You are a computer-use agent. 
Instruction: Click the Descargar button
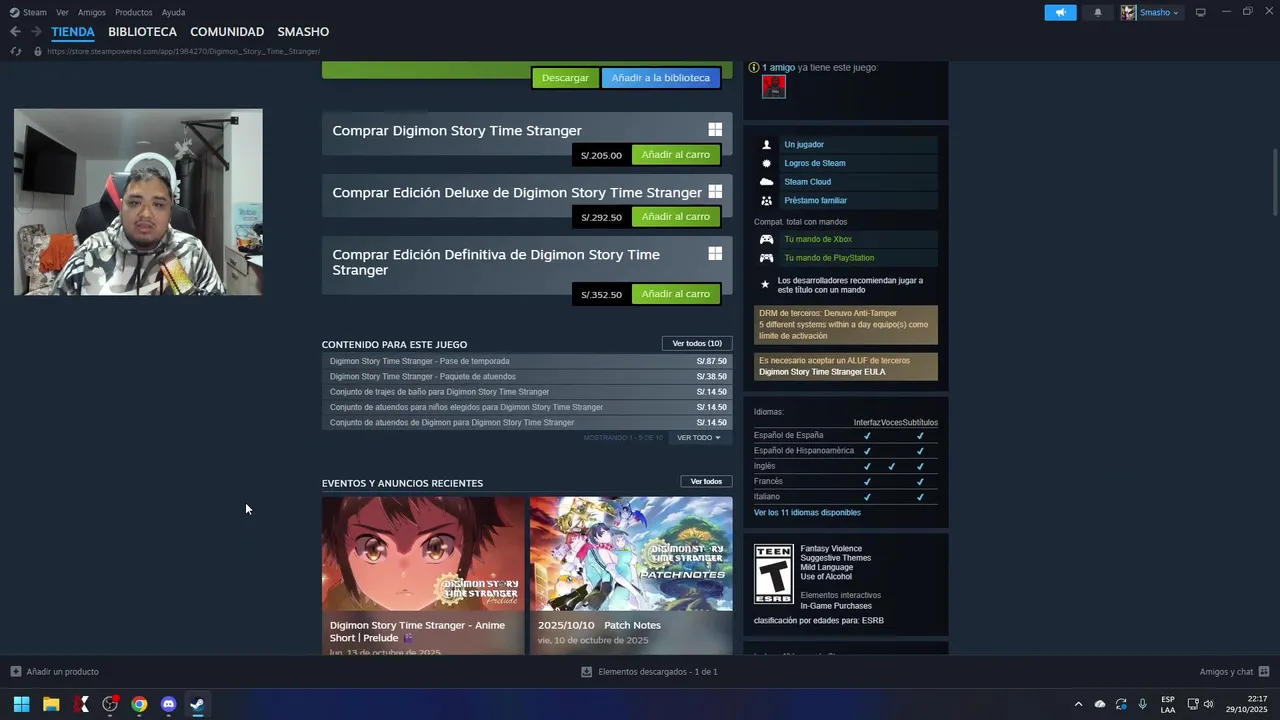click(x=565, y=78)
